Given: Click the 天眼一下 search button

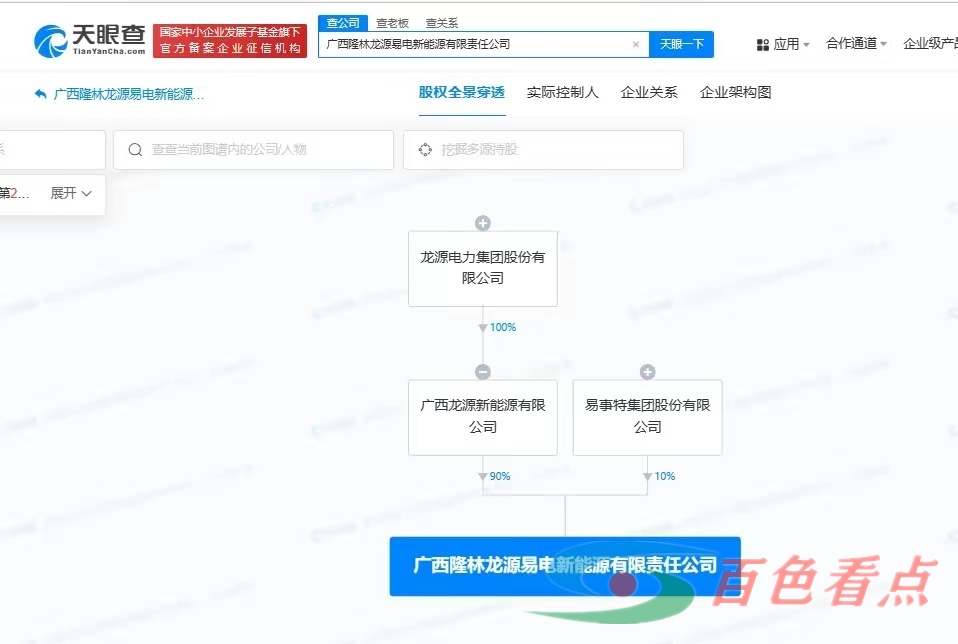Looking at the screenshot, I should pos(681,45).
